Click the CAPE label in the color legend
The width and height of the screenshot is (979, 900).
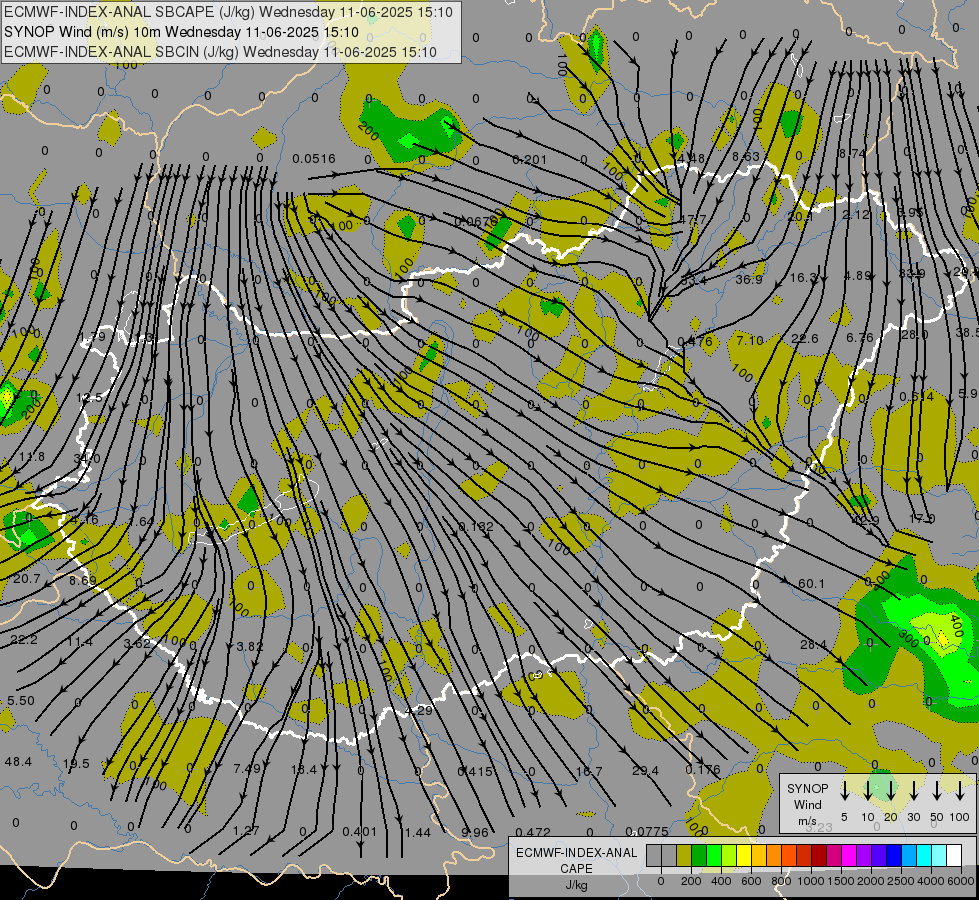point(576,869)
